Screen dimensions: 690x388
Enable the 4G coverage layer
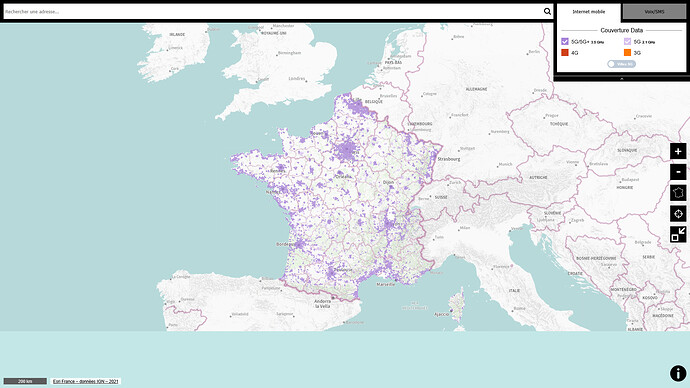click(565, 53)
